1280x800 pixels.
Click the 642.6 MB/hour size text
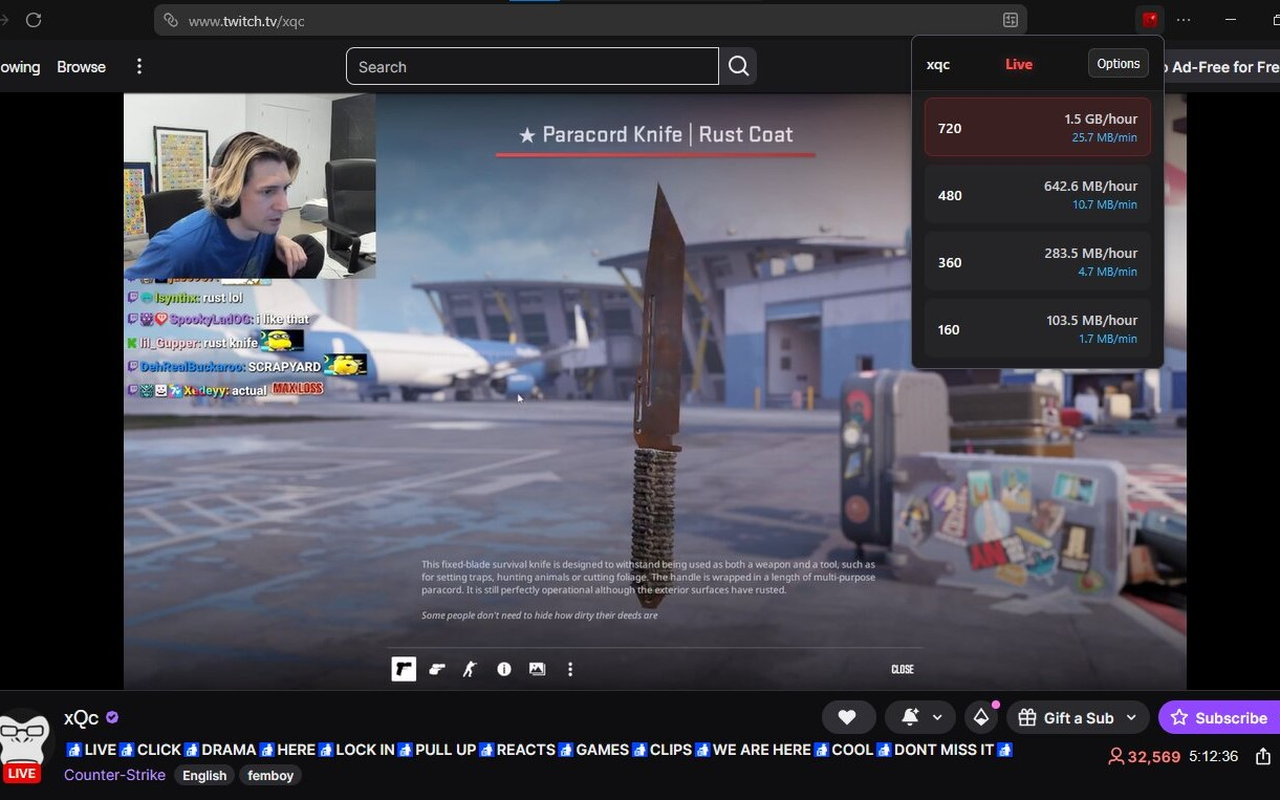[1091, 186]
